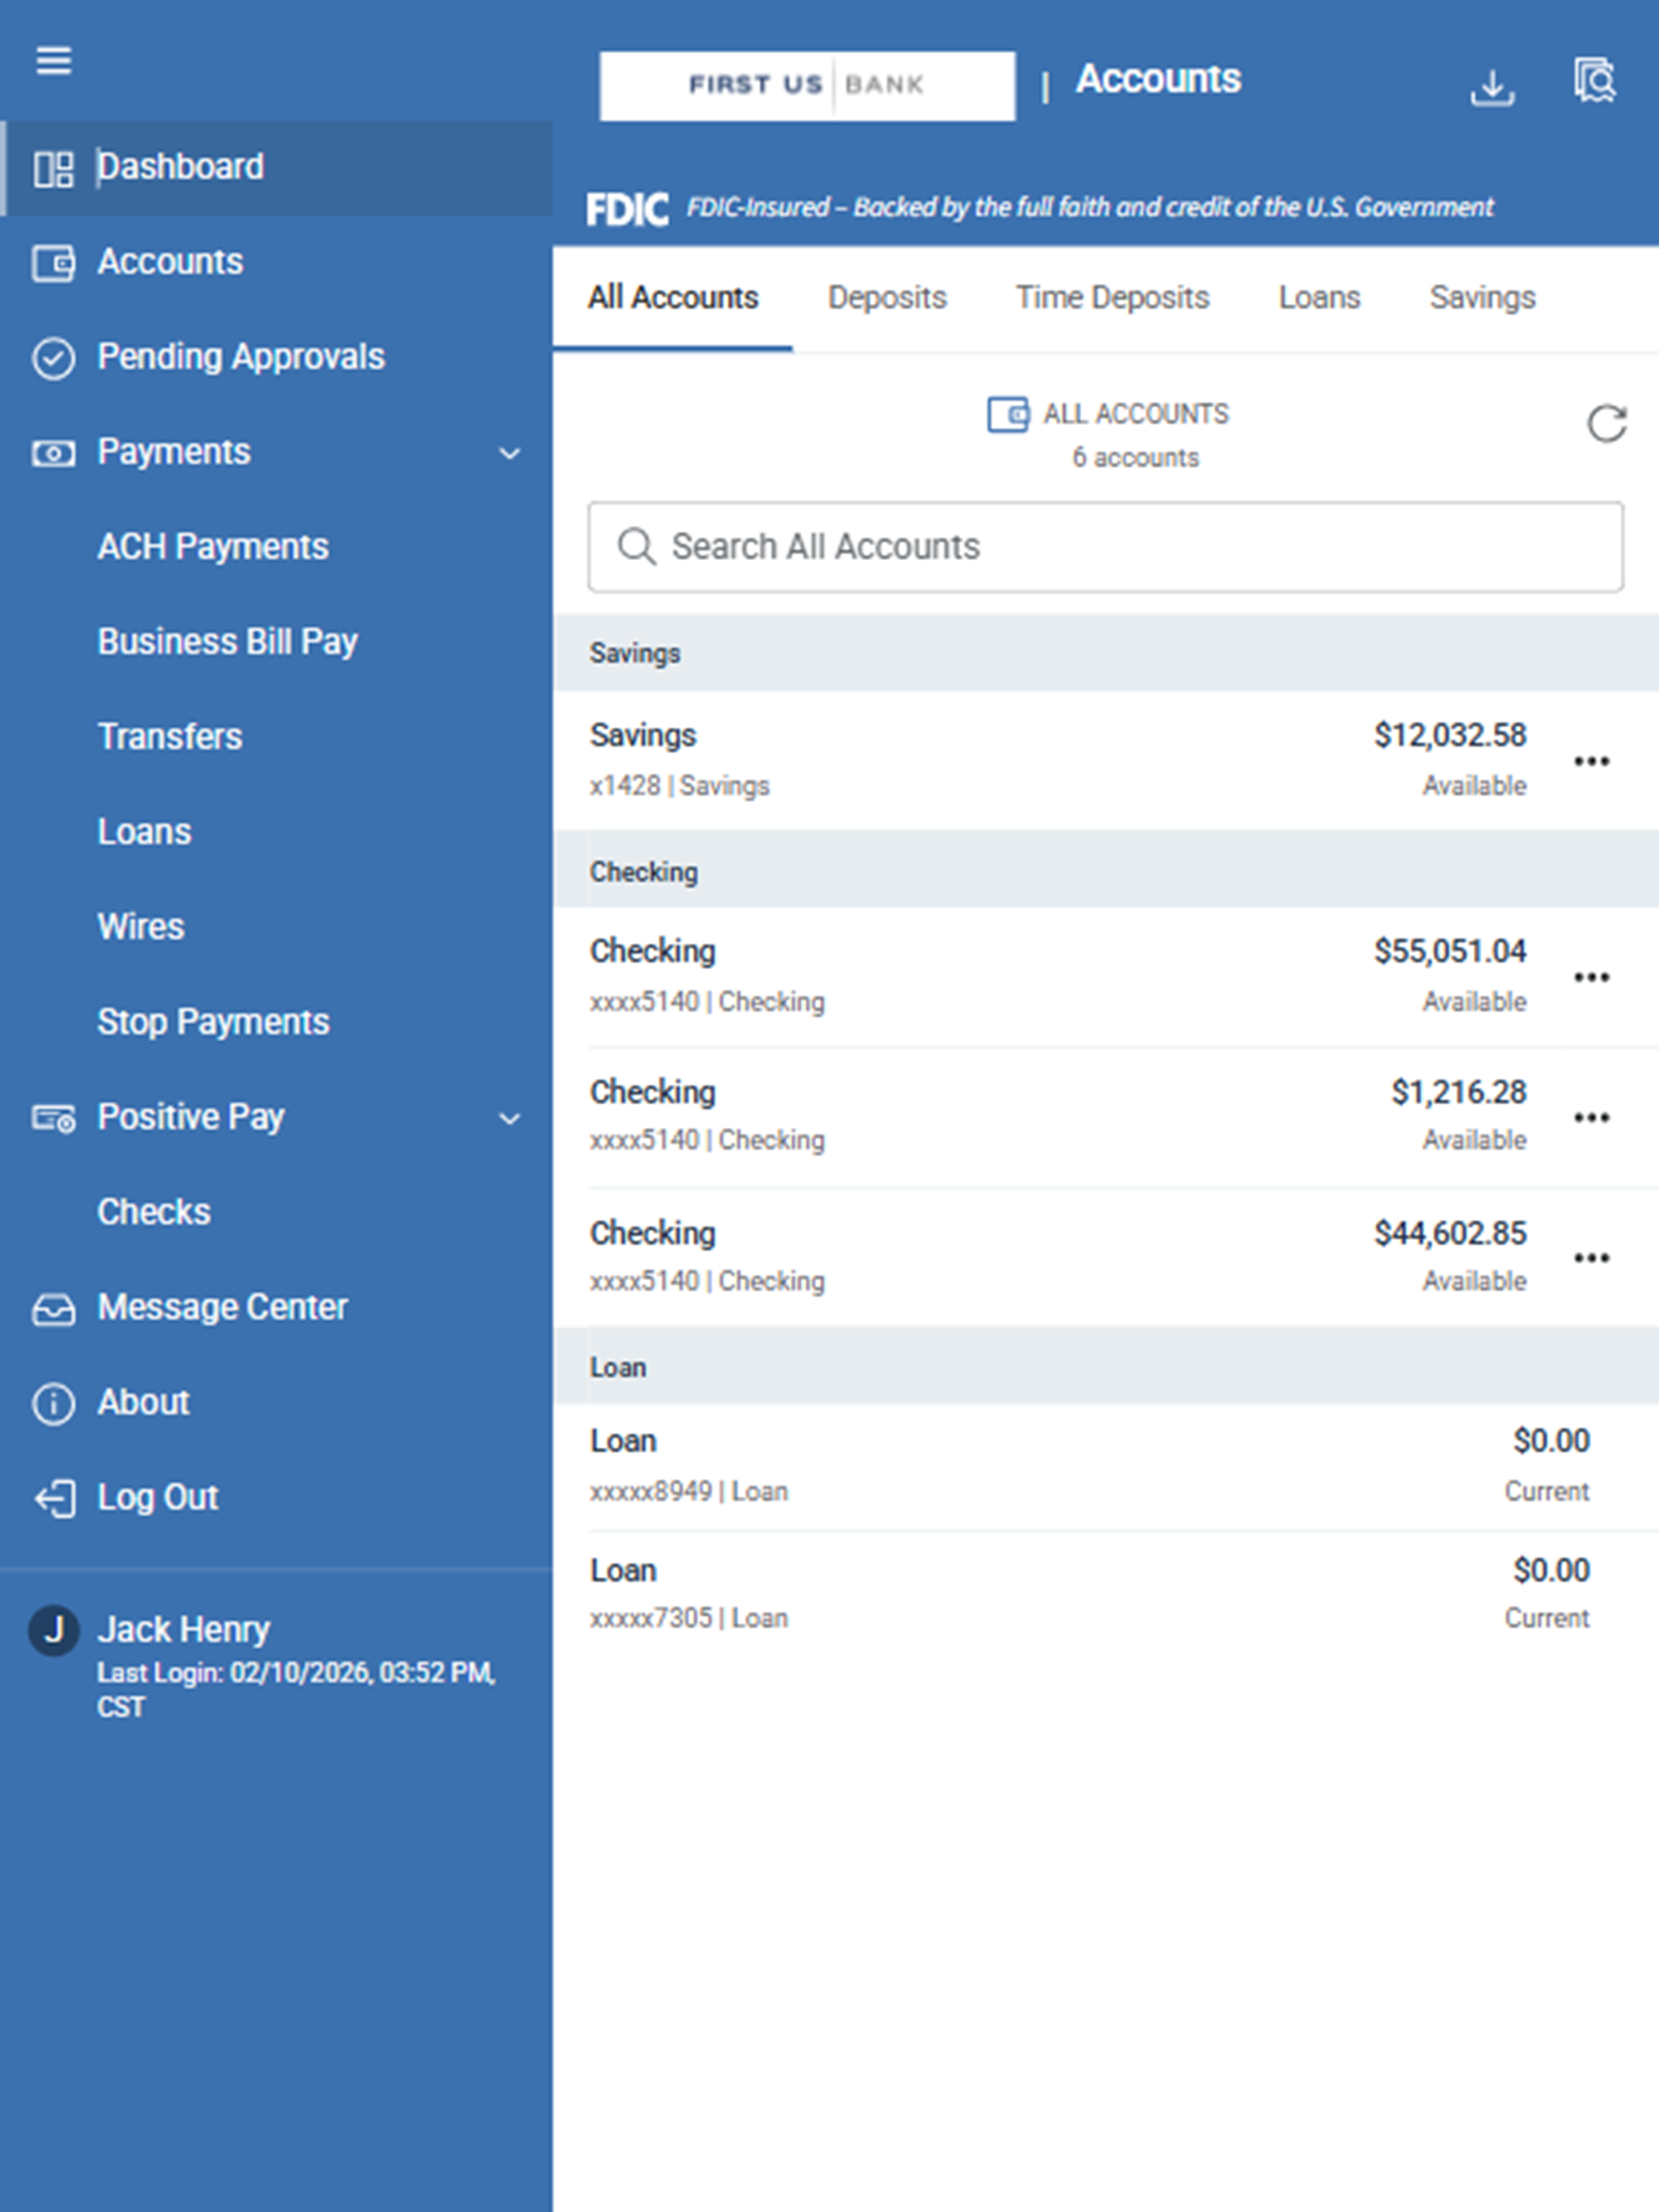The height and width of the screenshot is (2212, 1659).
Task: Open options menu for $1,216.28 Checking account
Action: tap(1591, 1117)
